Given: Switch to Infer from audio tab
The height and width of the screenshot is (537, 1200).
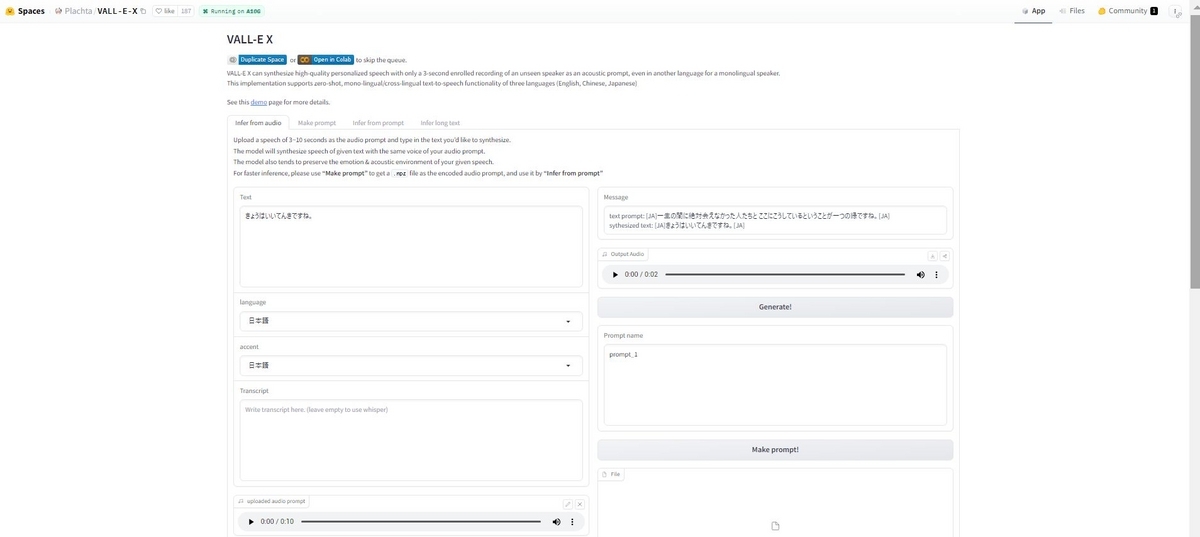Looking at the screenshot, I should point(258,122).
